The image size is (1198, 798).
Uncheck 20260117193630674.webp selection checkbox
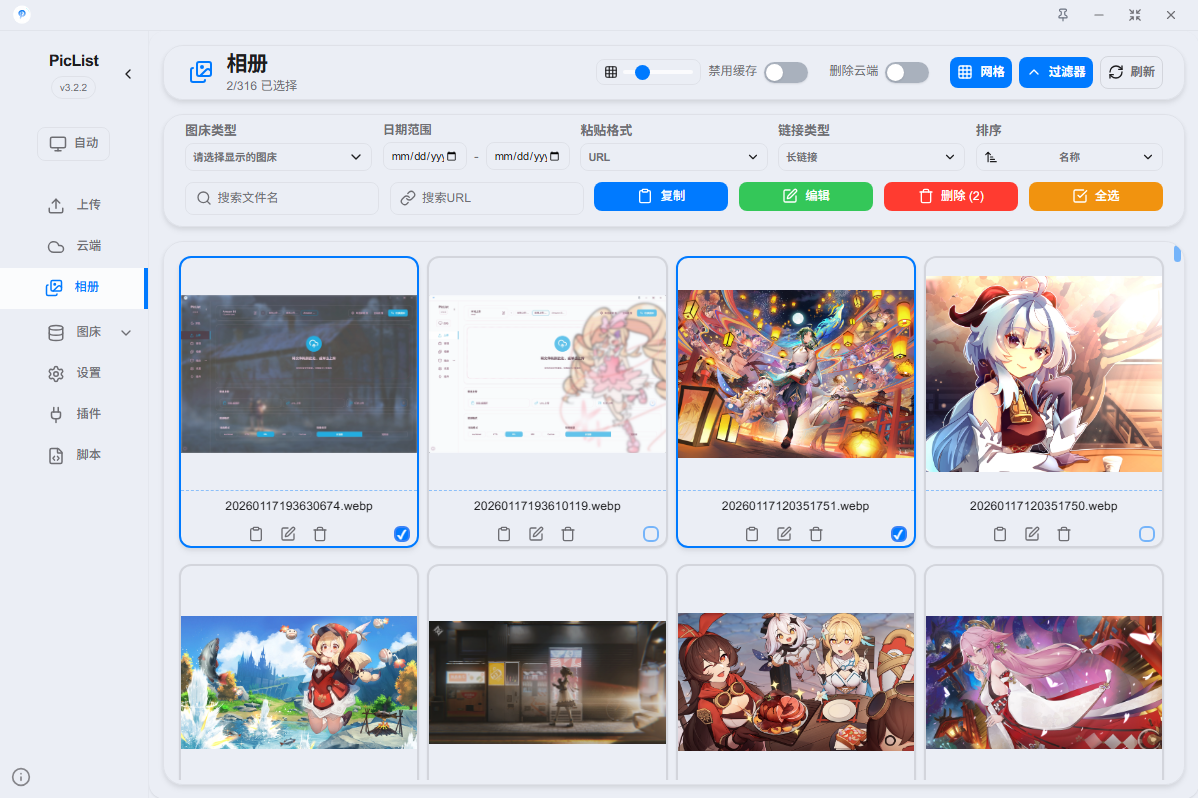click(402, 534)
